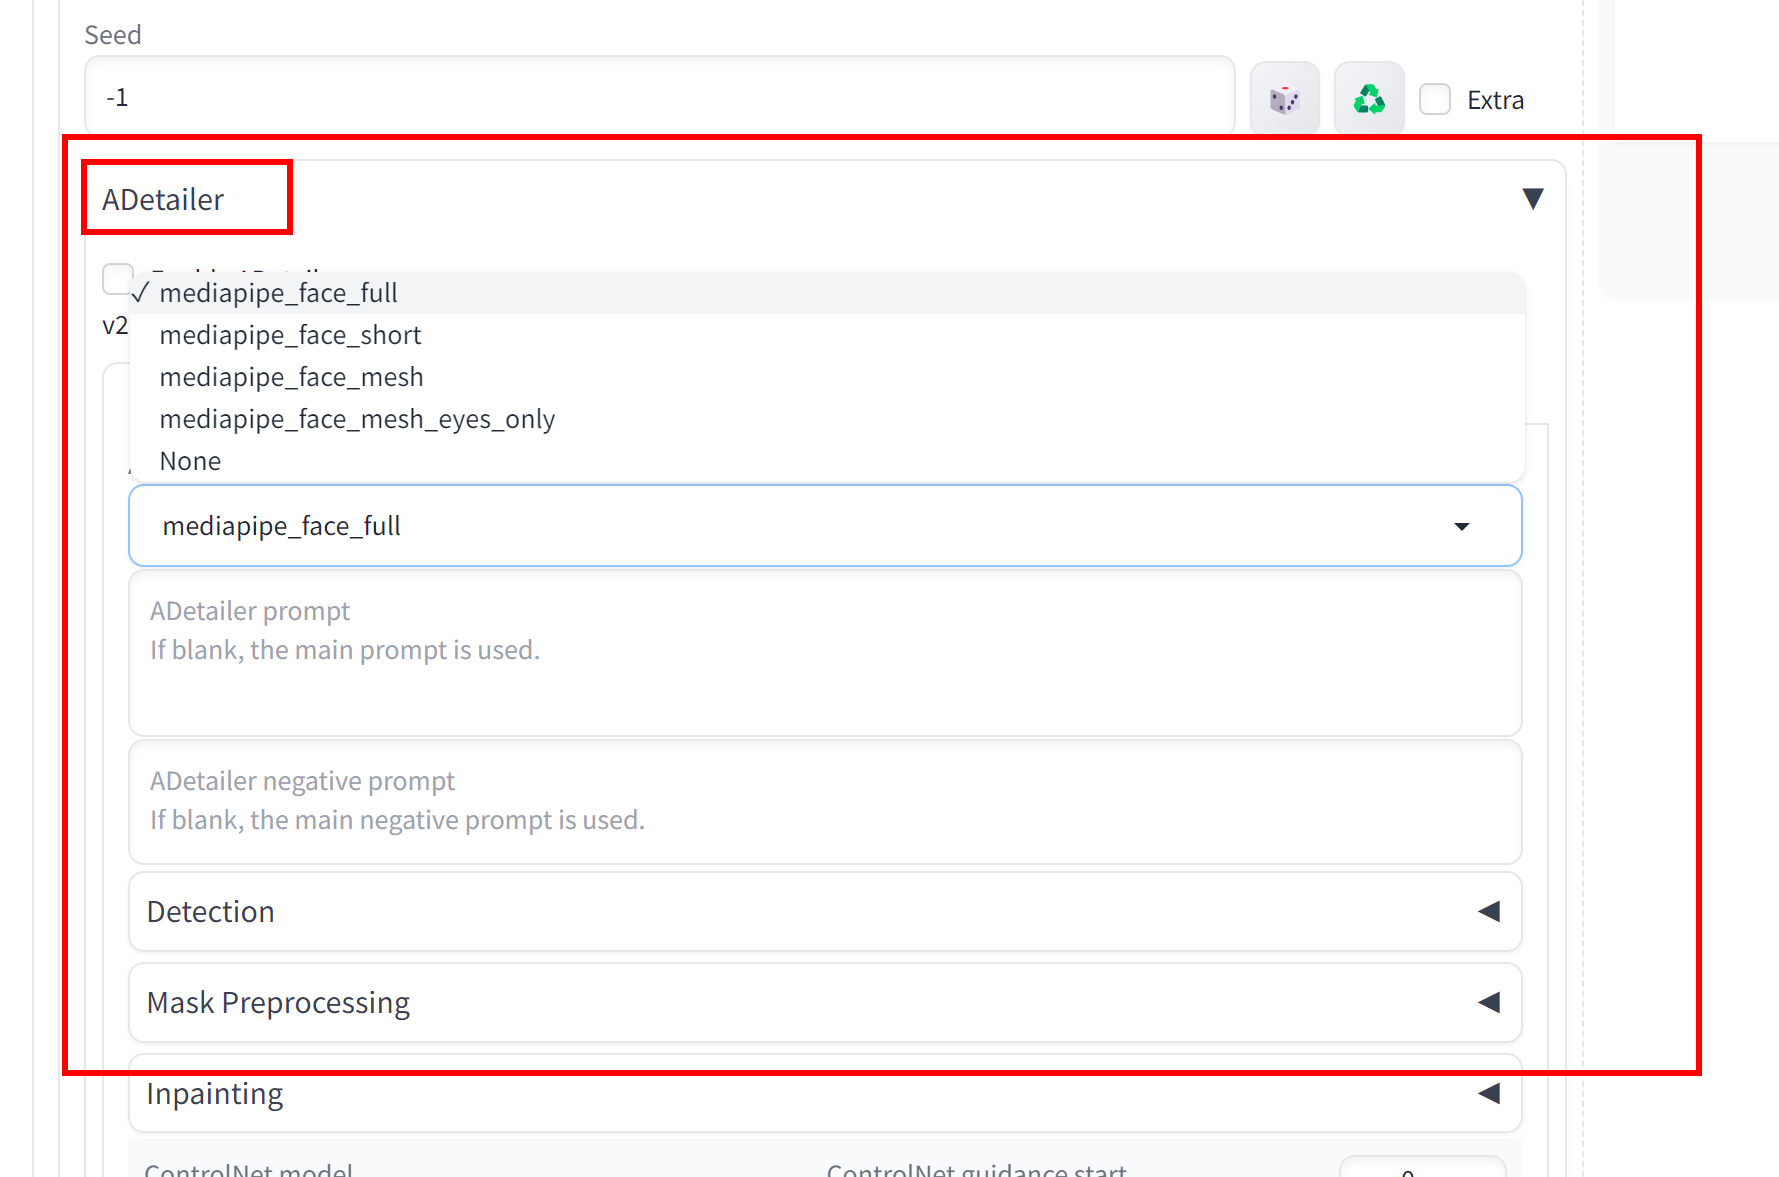
Task: Choose mediapipe_face_short model option
Action: [290, 335]
